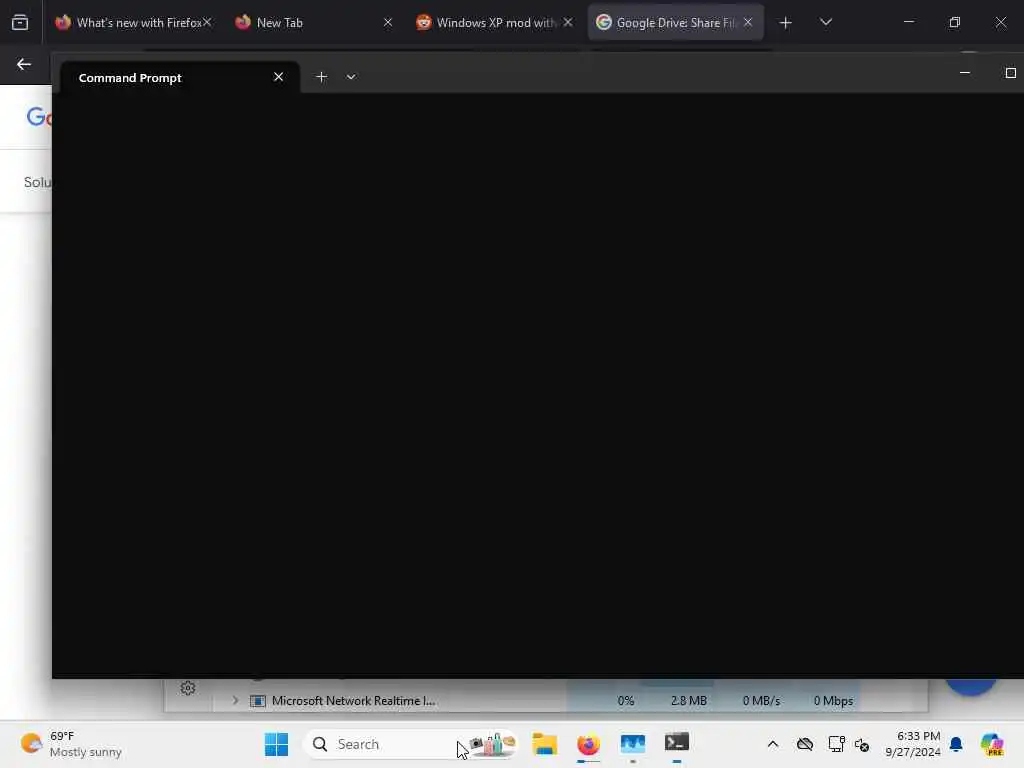The height and width of the screenshot is (768, 1024).
Task: Expand Microsoft Network Realtime process row
Action: click(235, 701)
